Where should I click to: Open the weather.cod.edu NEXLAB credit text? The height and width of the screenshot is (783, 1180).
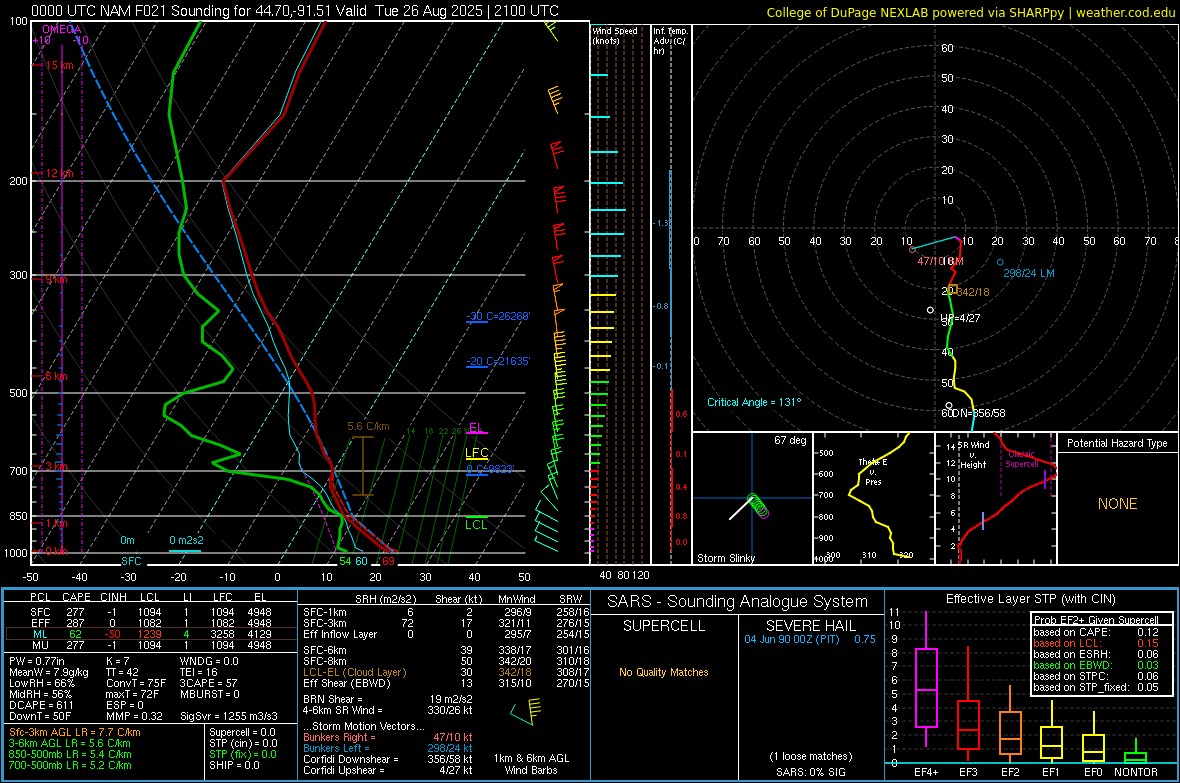[971, 13]
